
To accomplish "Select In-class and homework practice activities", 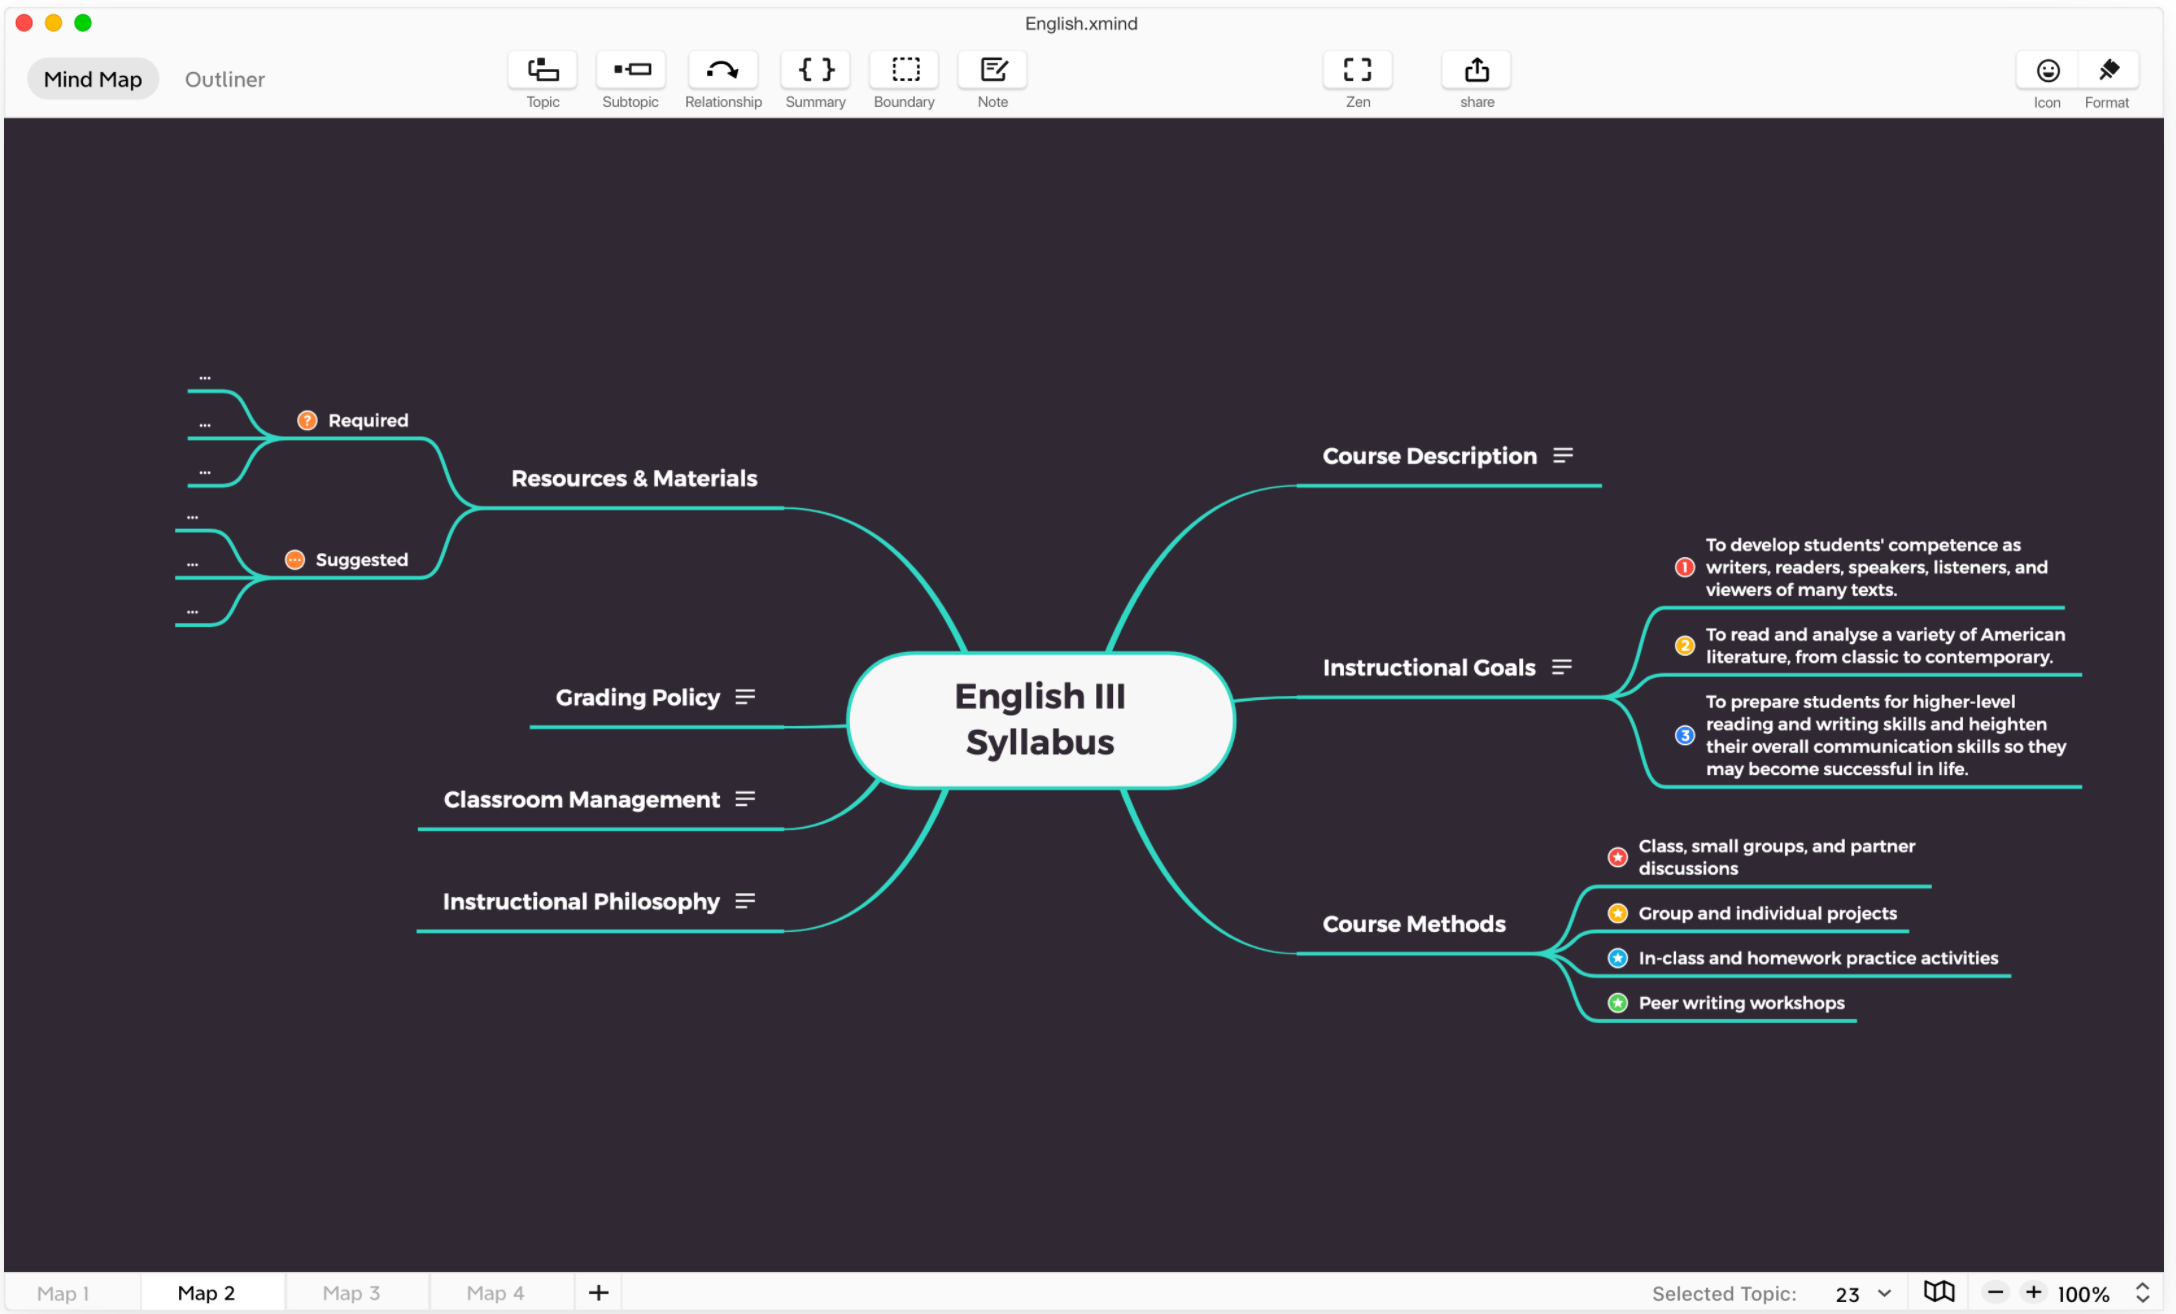I will tap(1819, 958).
